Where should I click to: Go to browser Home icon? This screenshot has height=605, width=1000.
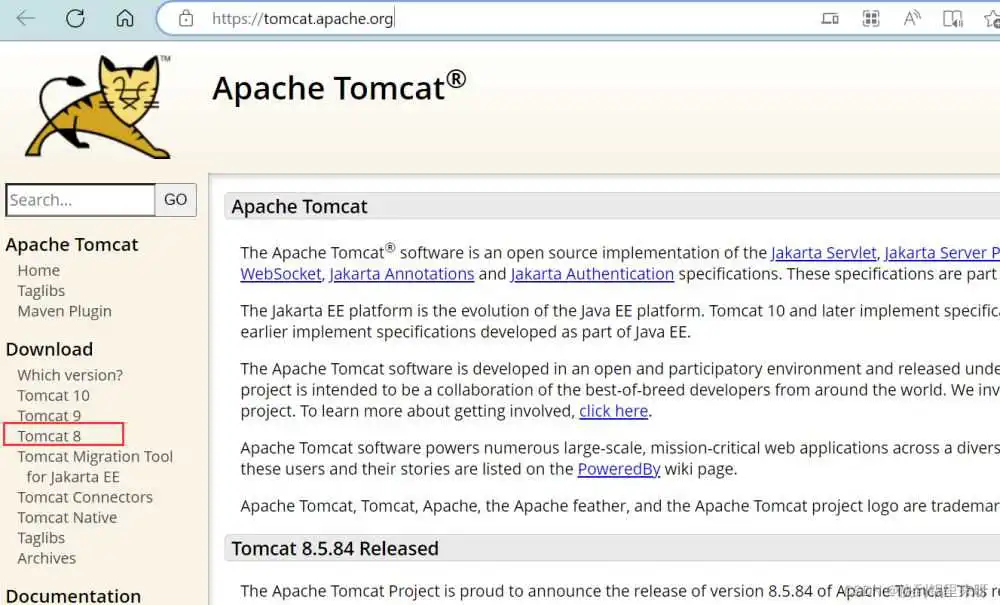tap(125, 18)
